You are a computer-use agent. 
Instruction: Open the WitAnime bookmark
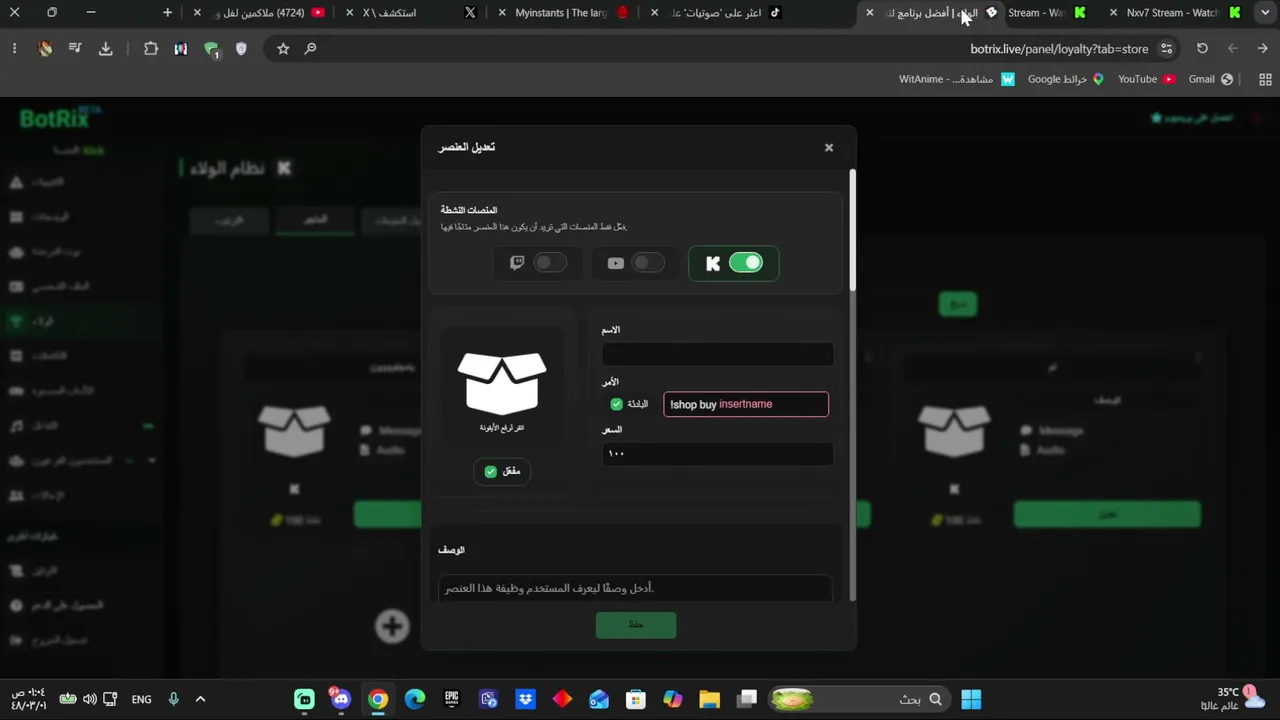coord(956,79)
